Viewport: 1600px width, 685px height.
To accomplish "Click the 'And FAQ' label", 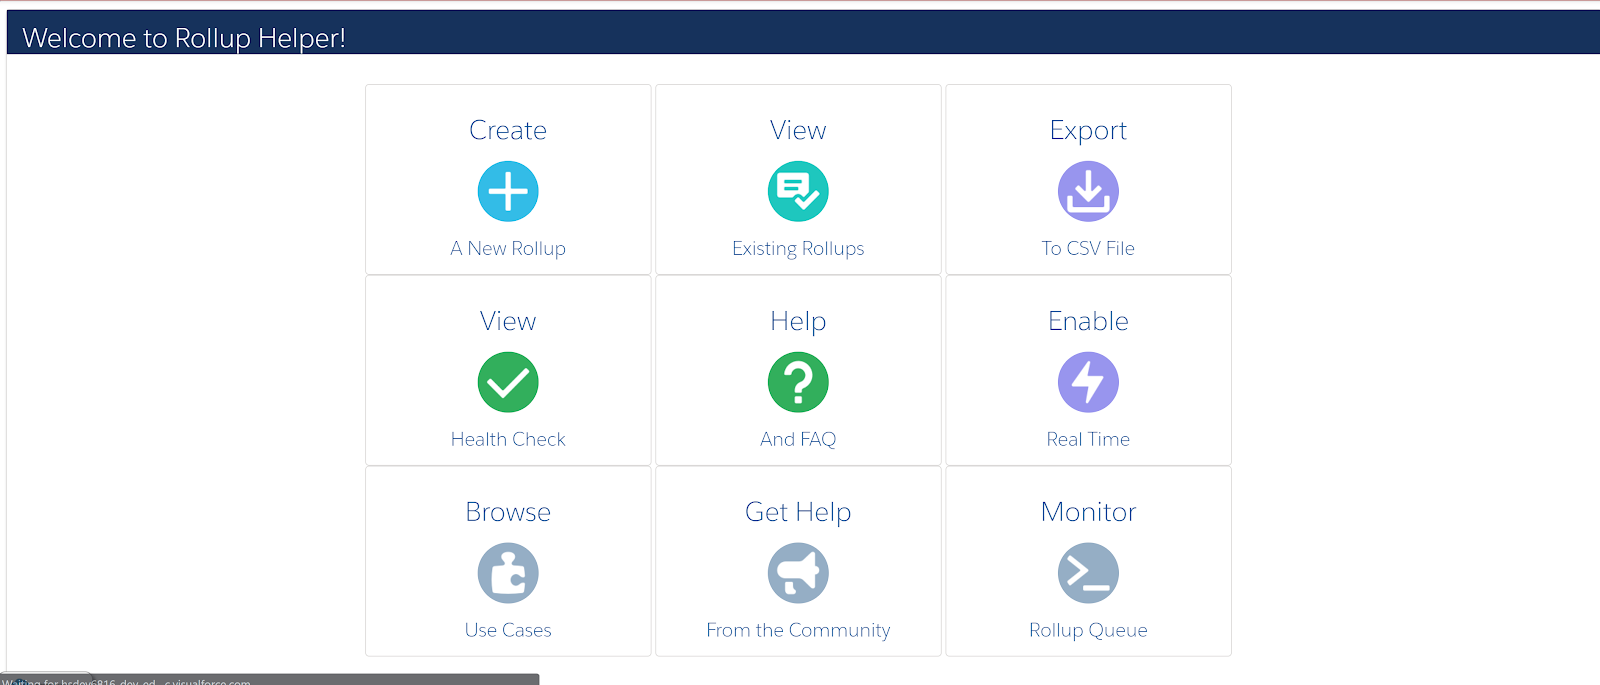I will [798, 439].
